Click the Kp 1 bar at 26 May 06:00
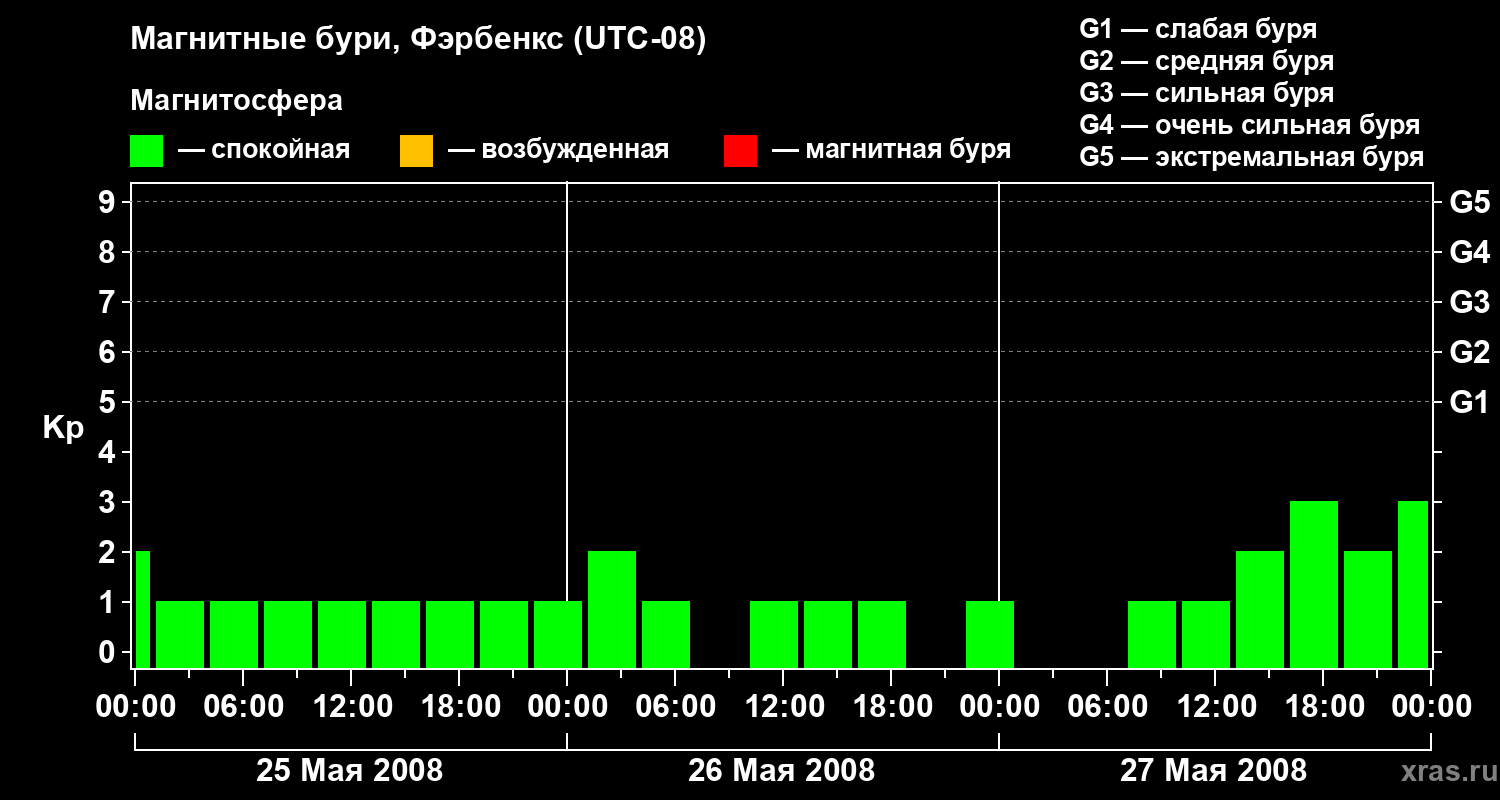1500x800 pixels. (x=666, y=634)
